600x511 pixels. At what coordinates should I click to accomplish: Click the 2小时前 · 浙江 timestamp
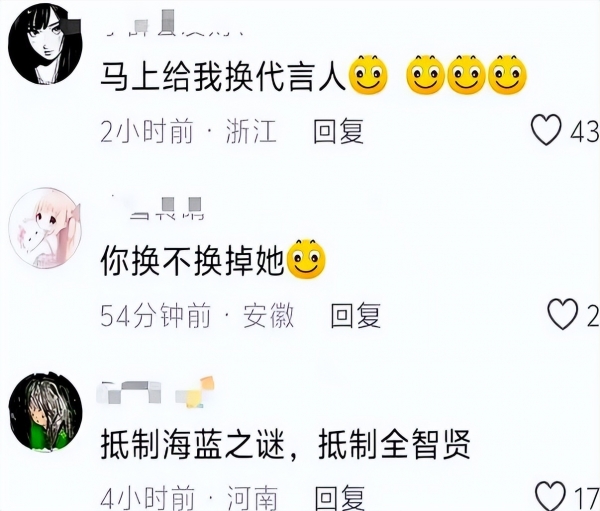[x=188, y=131]
